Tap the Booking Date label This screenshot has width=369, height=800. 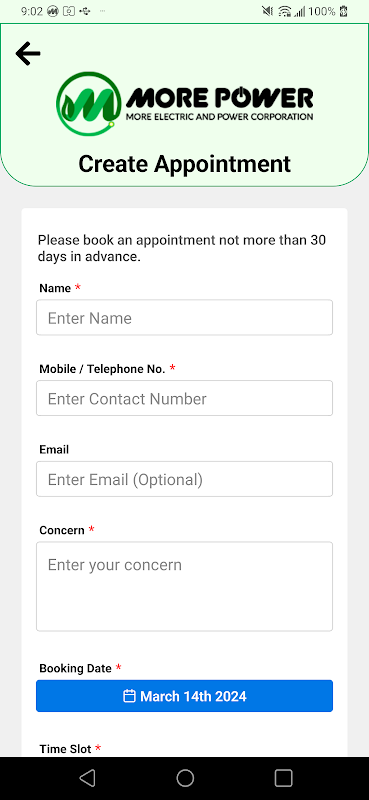76,668
